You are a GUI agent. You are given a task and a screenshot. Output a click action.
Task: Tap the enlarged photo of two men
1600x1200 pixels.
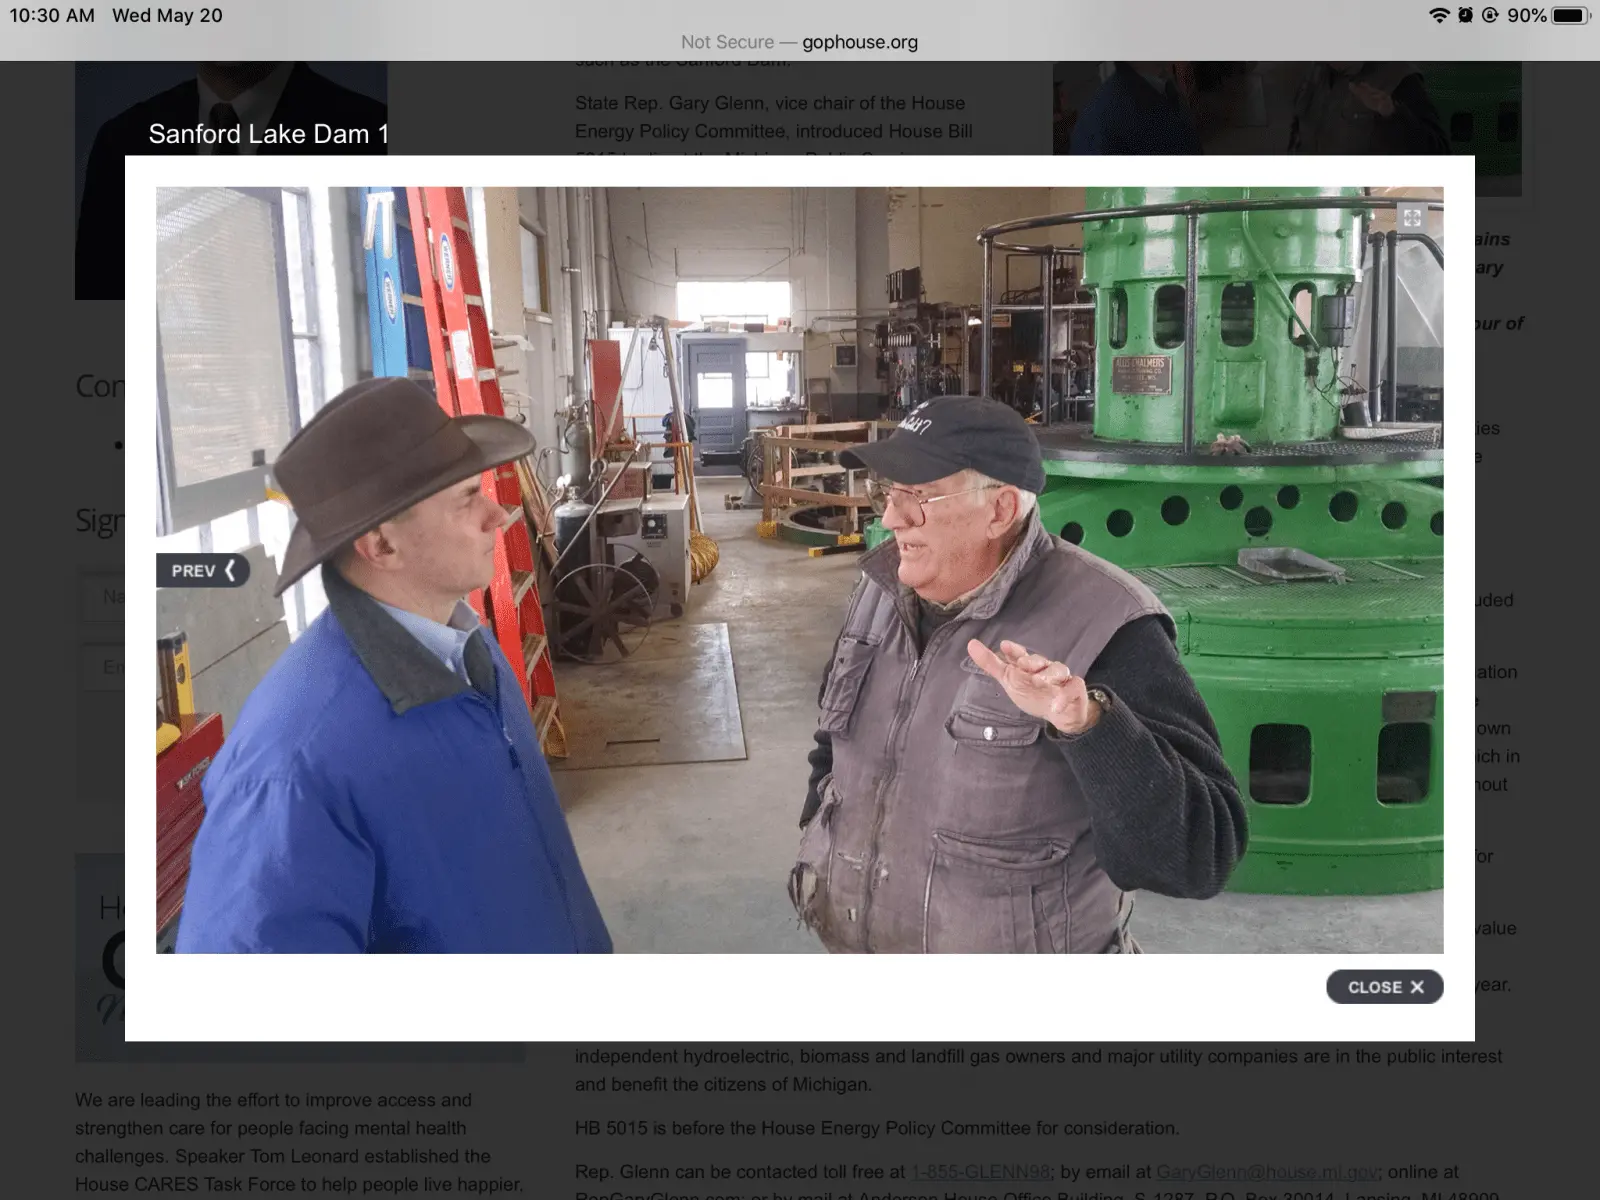(800, 570)
